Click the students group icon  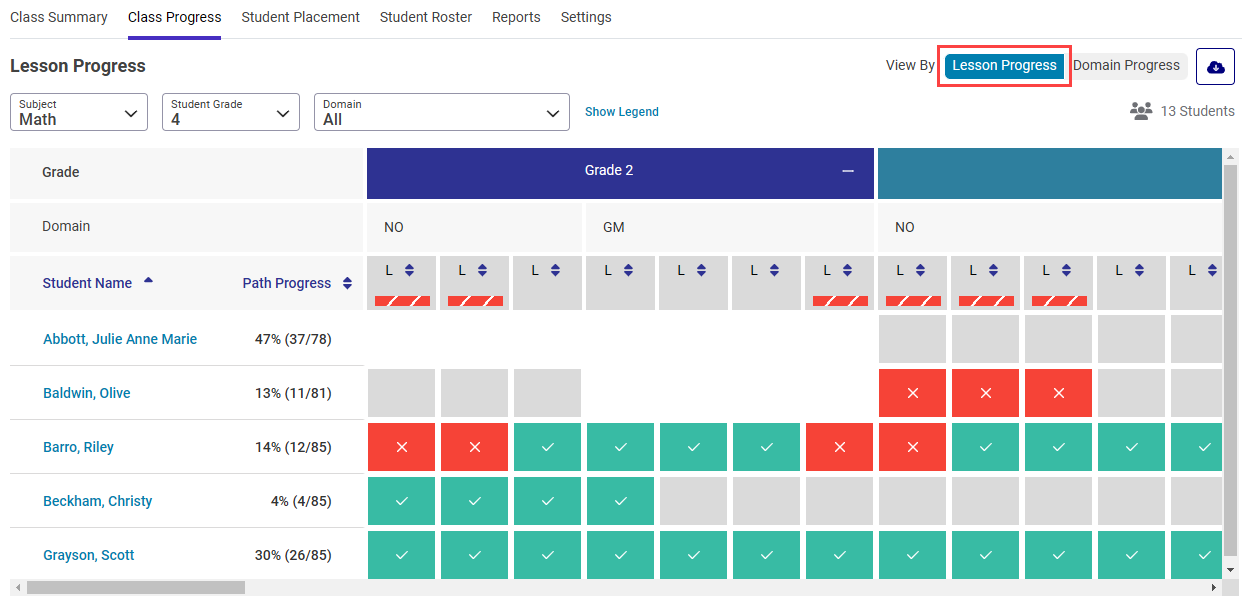(1141, 111)
